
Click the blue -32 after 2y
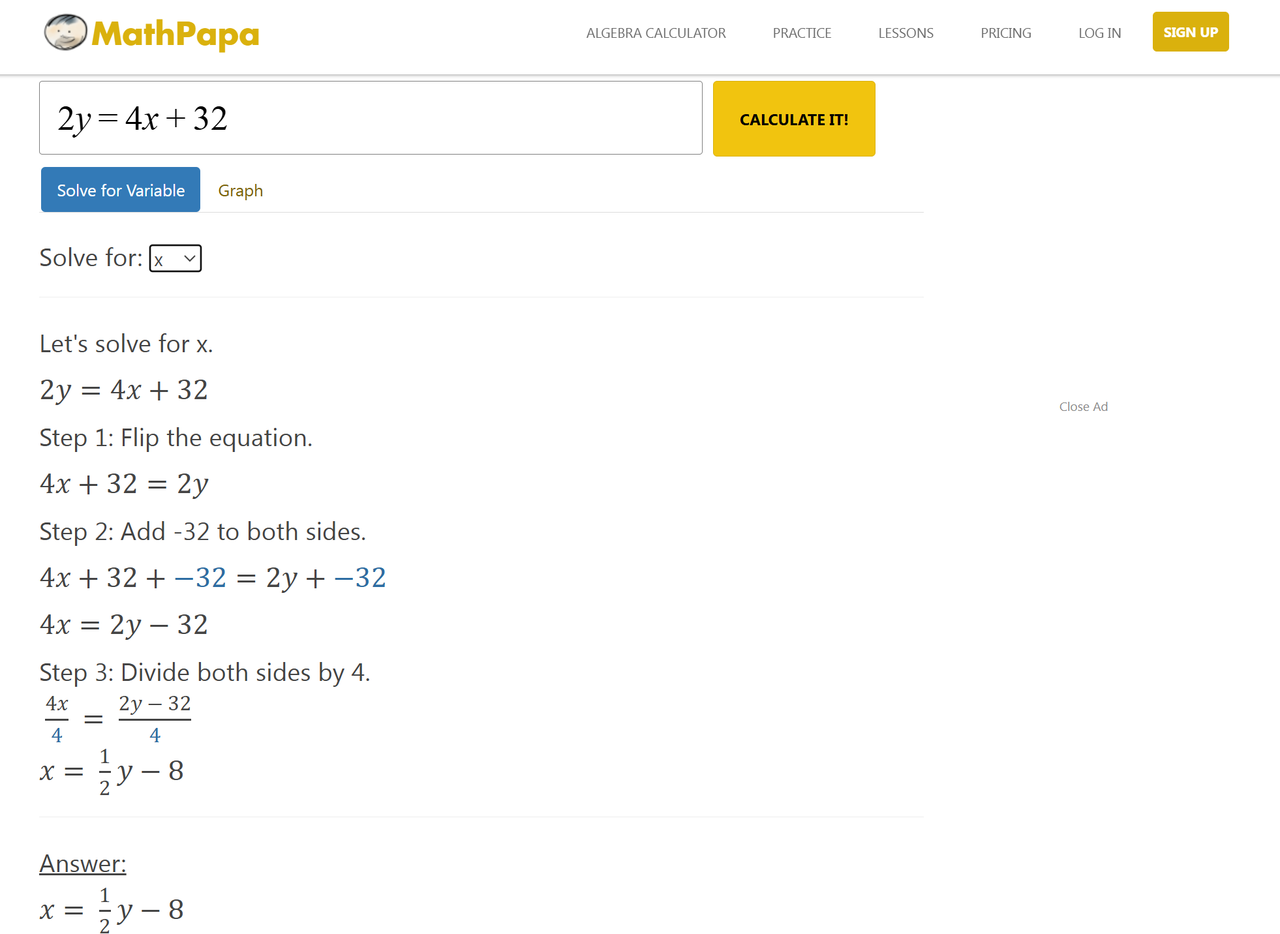359,578
